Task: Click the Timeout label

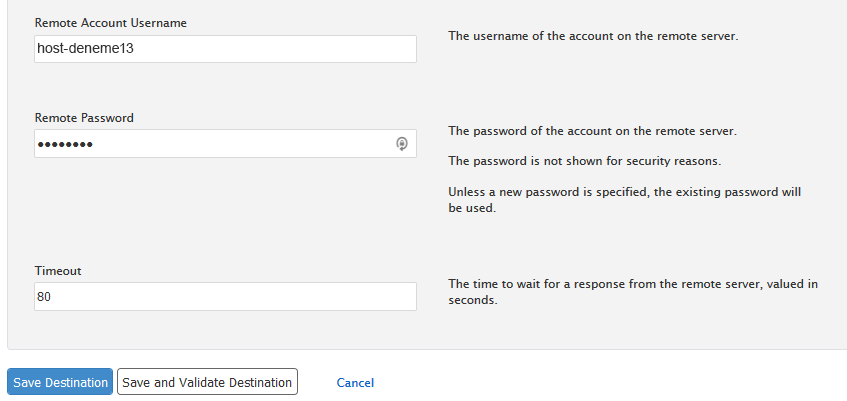Action: 58,271
